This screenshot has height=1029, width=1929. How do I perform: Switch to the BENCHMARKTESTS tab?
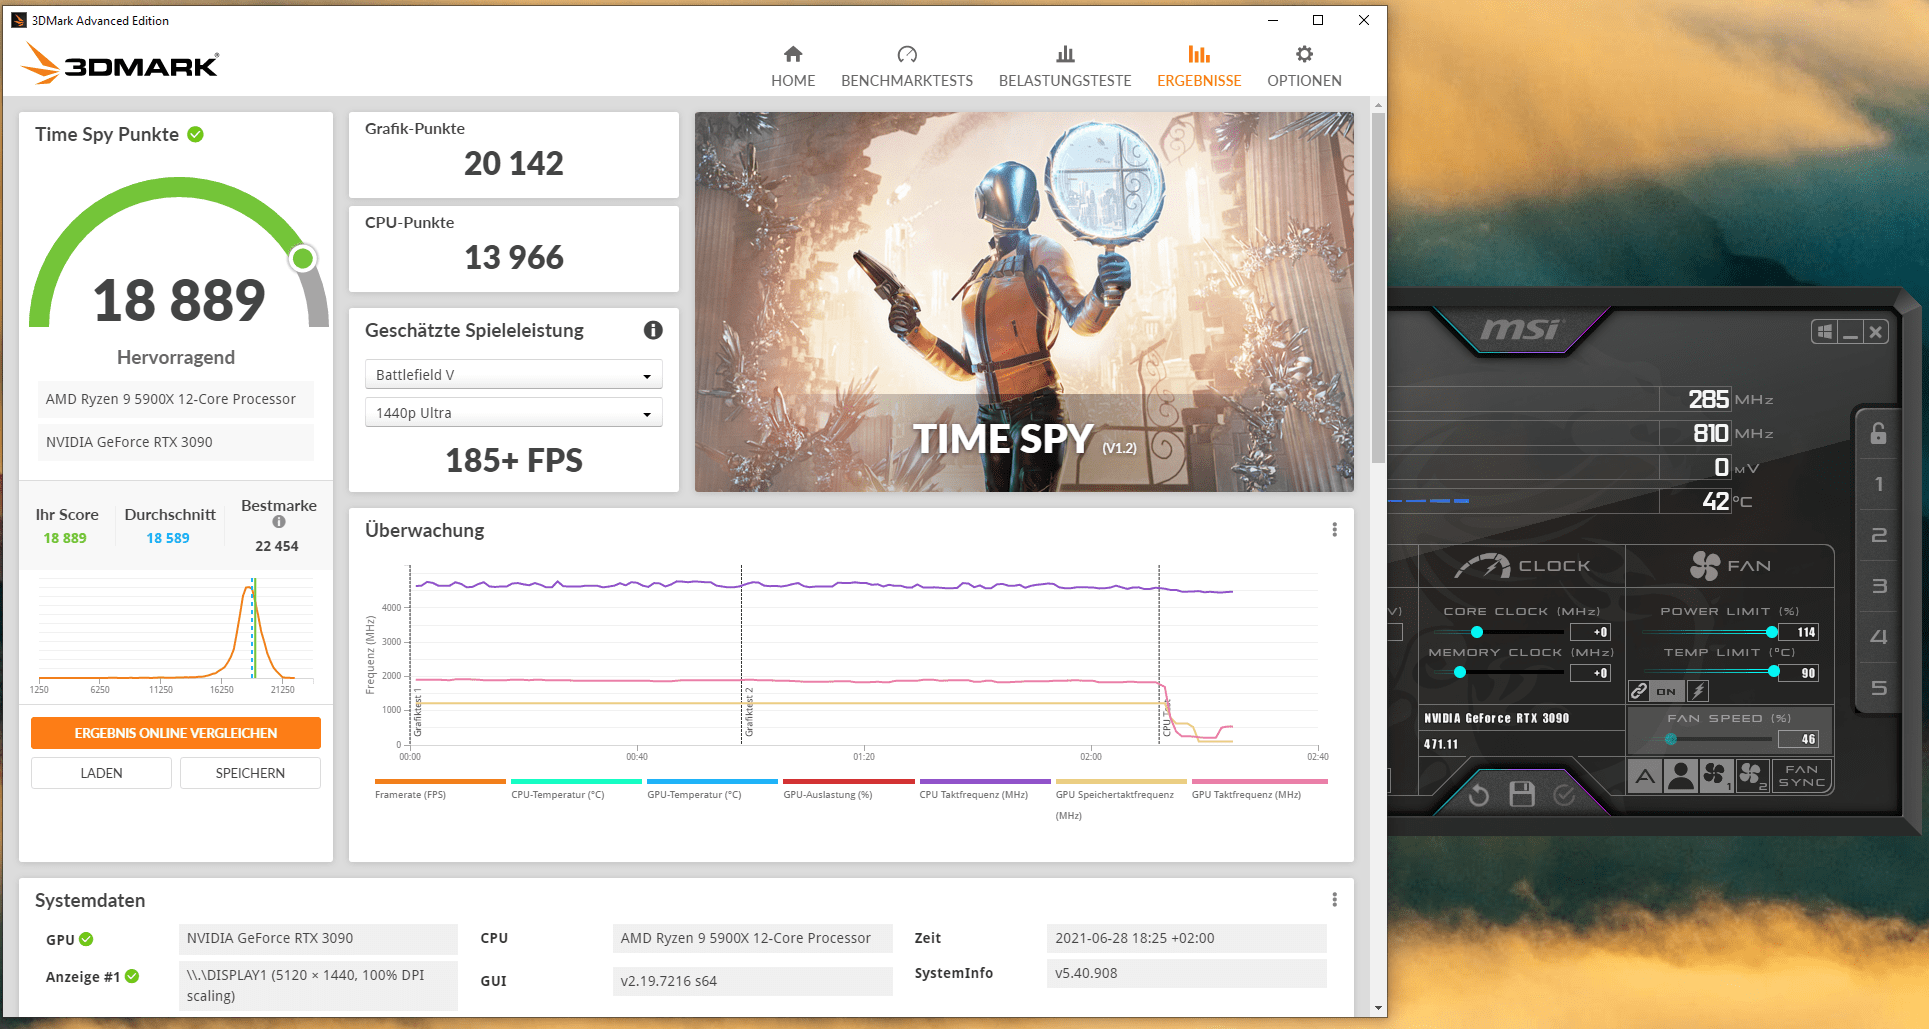point(907,66)
